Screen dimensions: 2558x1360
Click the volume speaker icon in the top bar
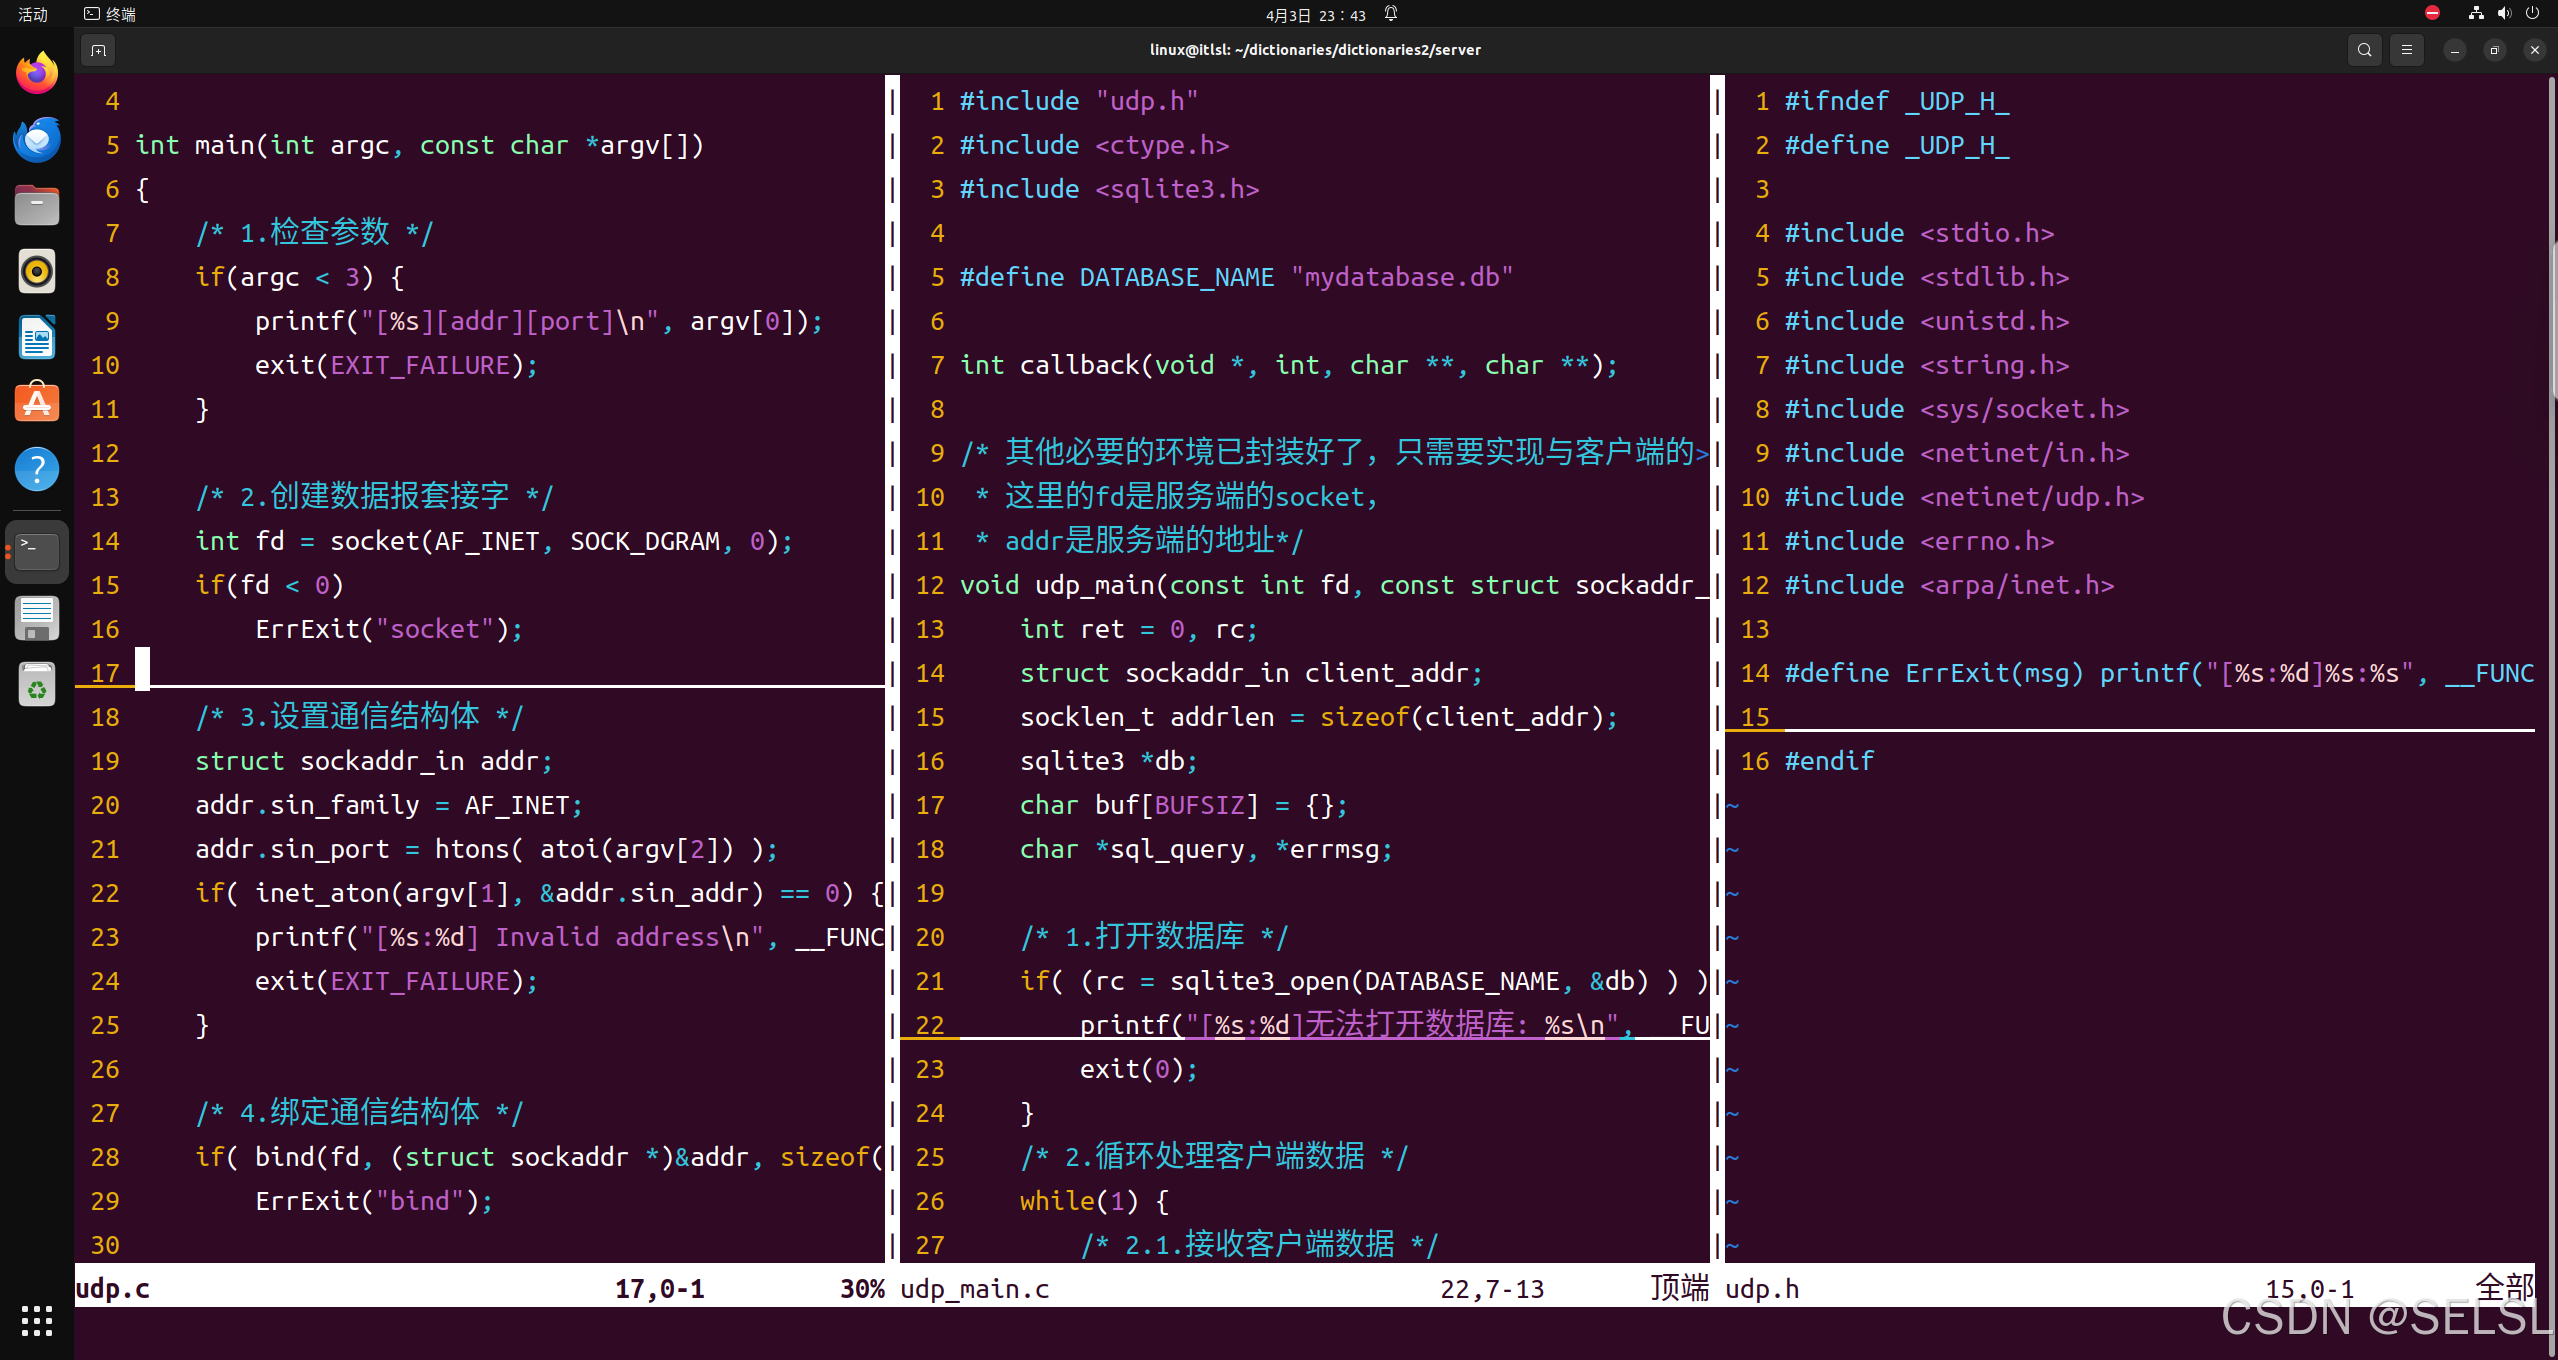pyautogui.click(x=2504, y=13)
